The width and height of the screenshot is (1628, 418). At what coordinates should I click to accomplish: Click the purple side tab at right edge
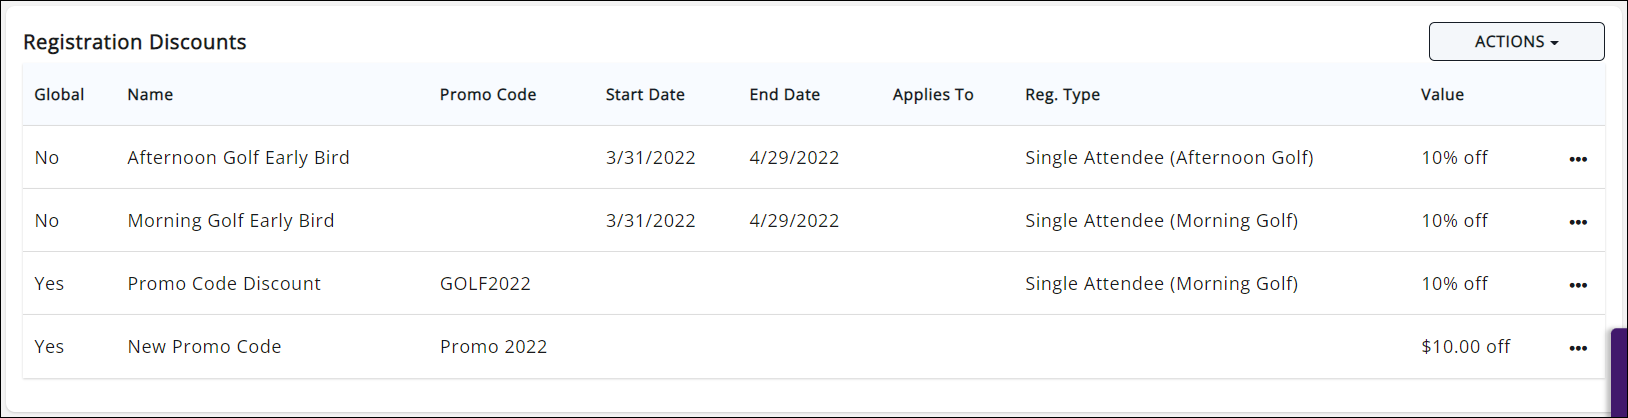tap(1619, 372)
